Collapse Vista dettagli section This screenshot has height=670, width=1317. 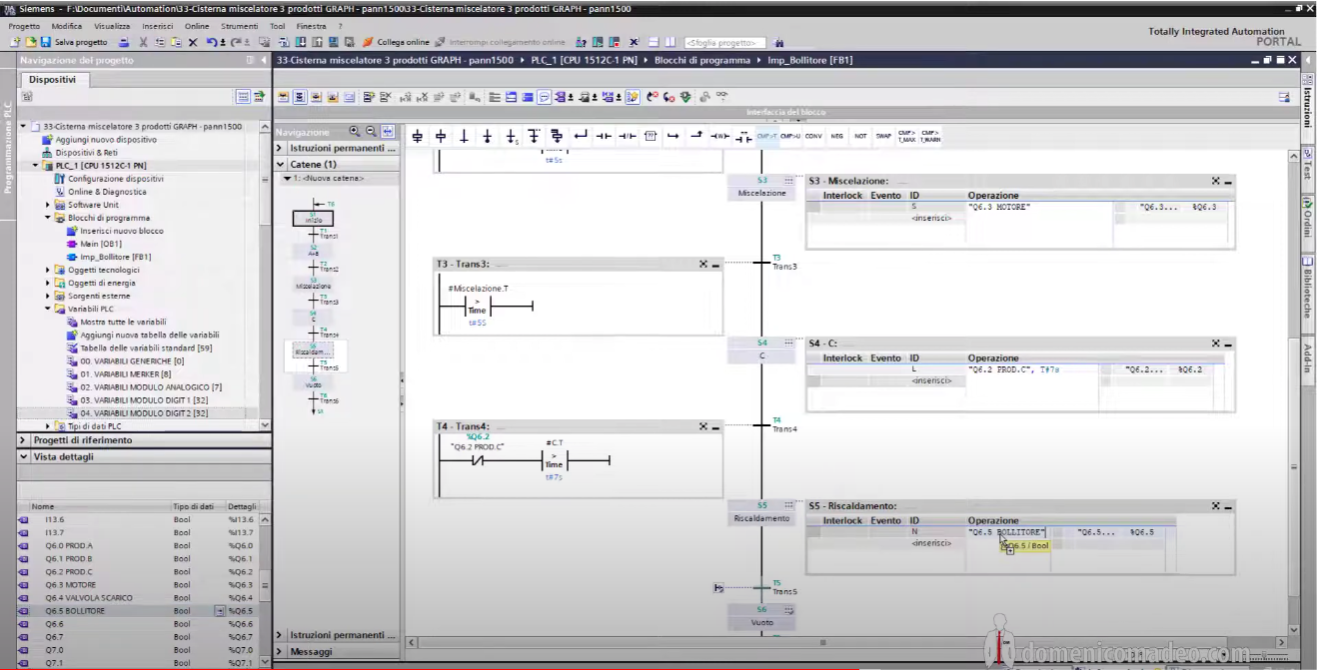[x=24, y=457]
